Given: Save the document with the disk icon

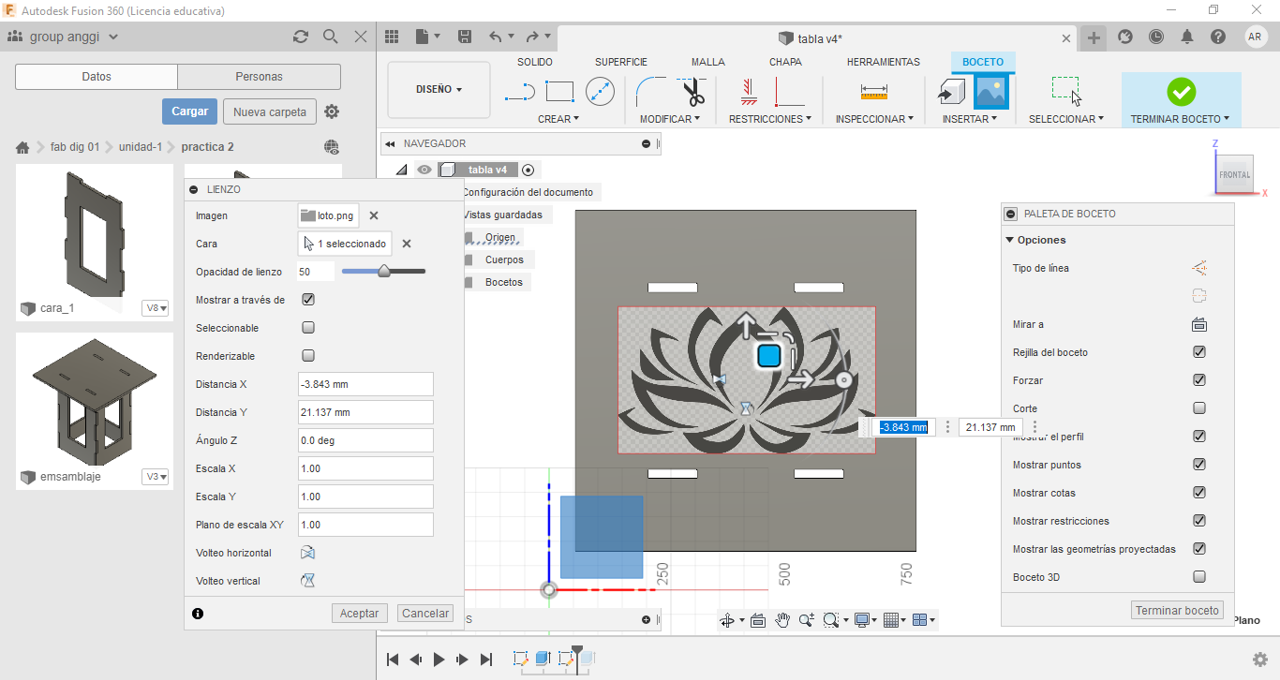Looking at the screenshot, I should (x=465, y=36).
